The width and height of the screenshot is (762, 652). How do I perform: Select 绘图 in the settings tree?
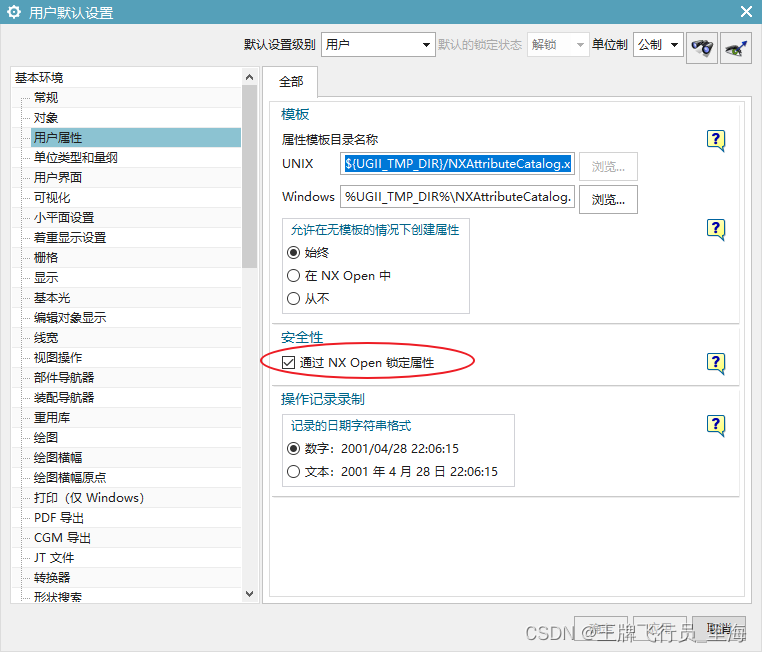(46, 437)
